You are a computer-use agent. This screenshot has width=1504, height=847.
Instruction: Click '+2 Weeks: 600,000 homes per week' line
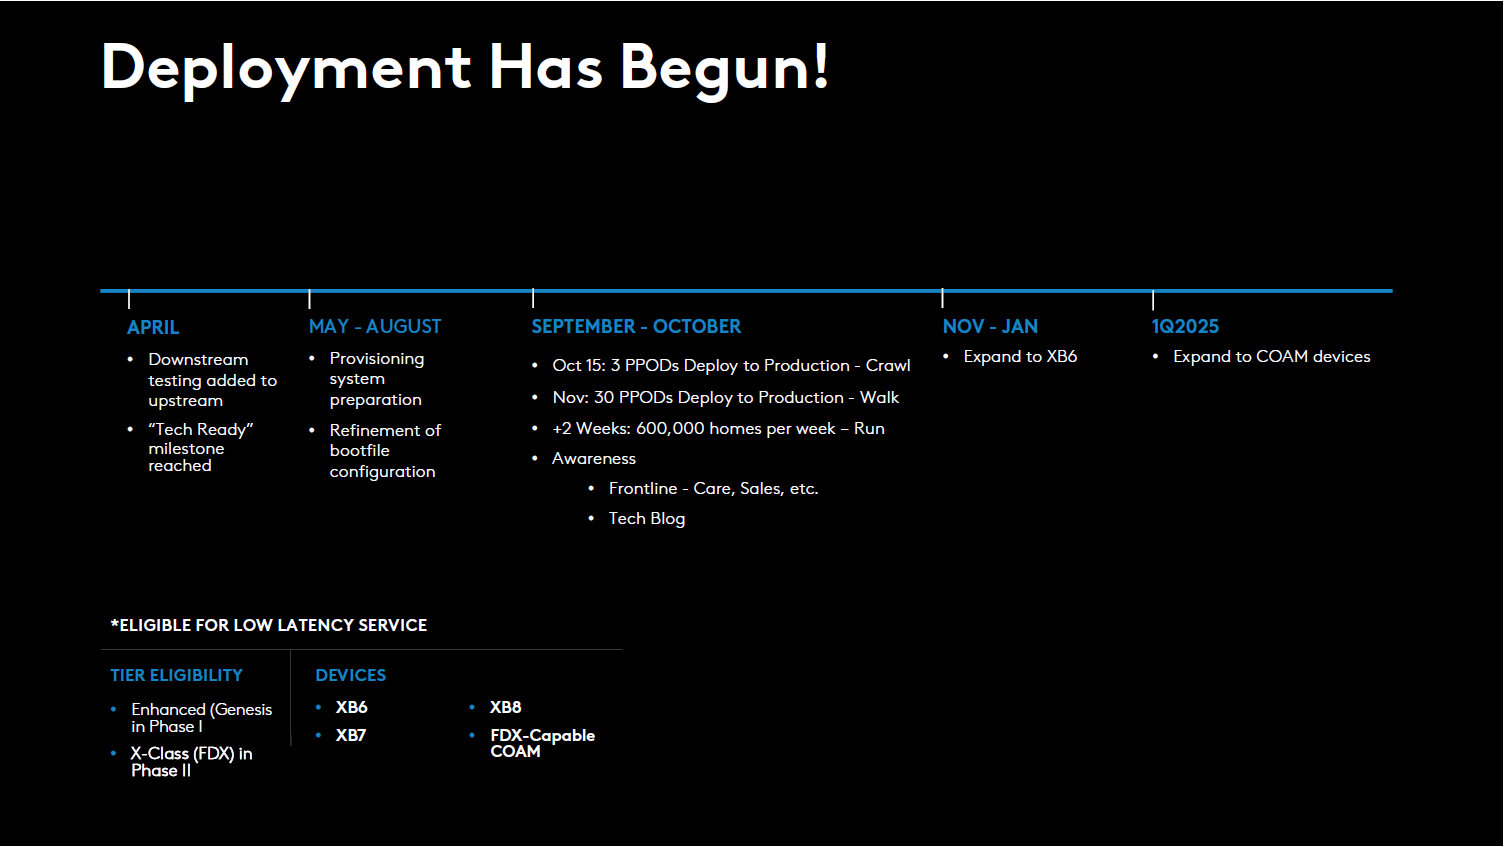pyautogui.click(x=718, y=428)
